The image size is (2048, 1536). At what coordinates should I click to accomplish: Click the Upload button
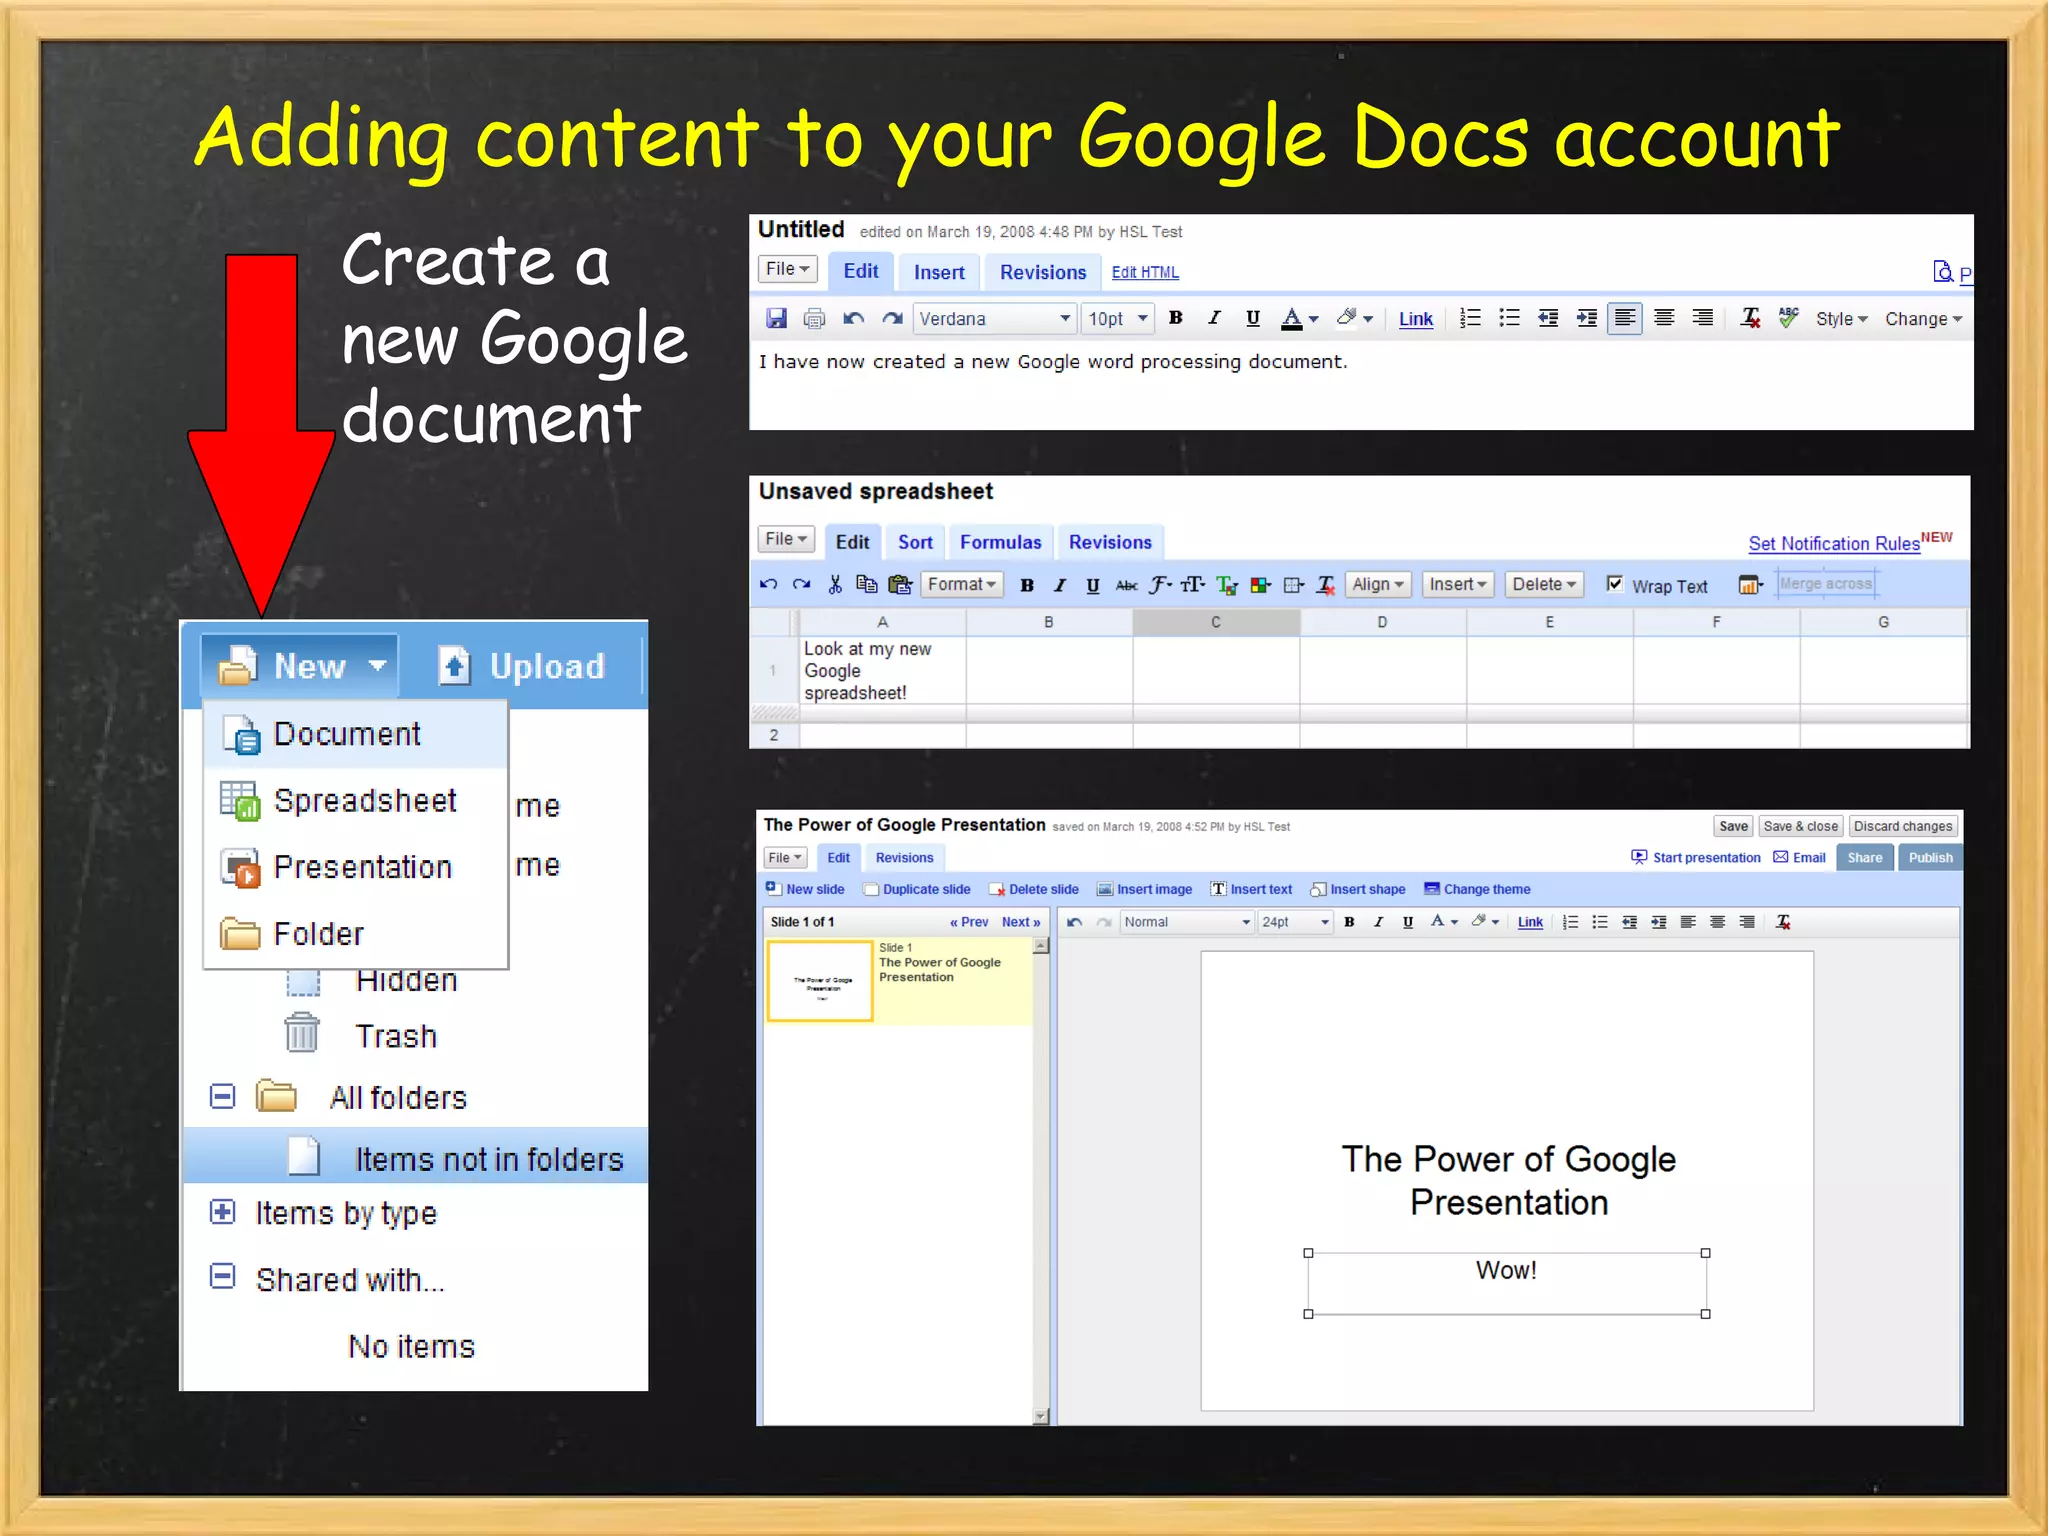pos(522,666)
